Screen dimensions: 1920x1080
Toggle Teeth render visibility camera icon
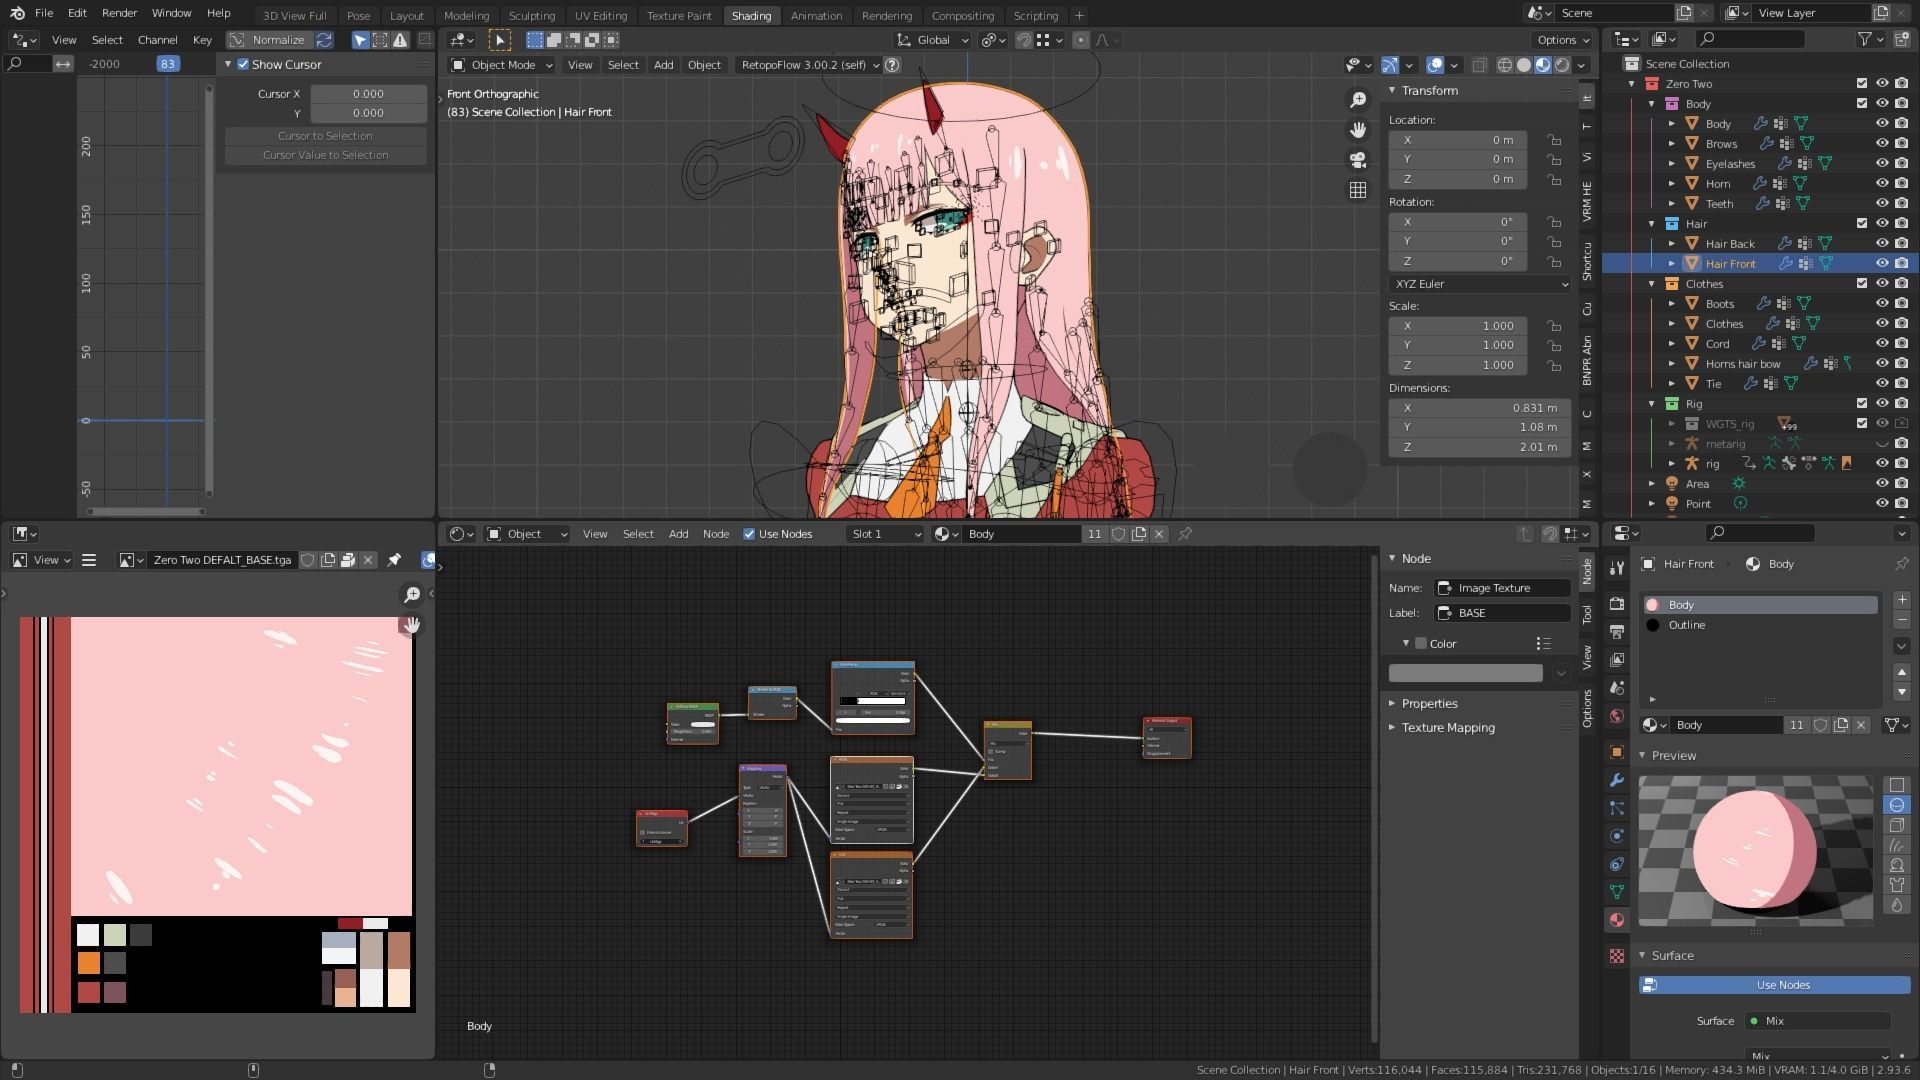pos(1901,204)
